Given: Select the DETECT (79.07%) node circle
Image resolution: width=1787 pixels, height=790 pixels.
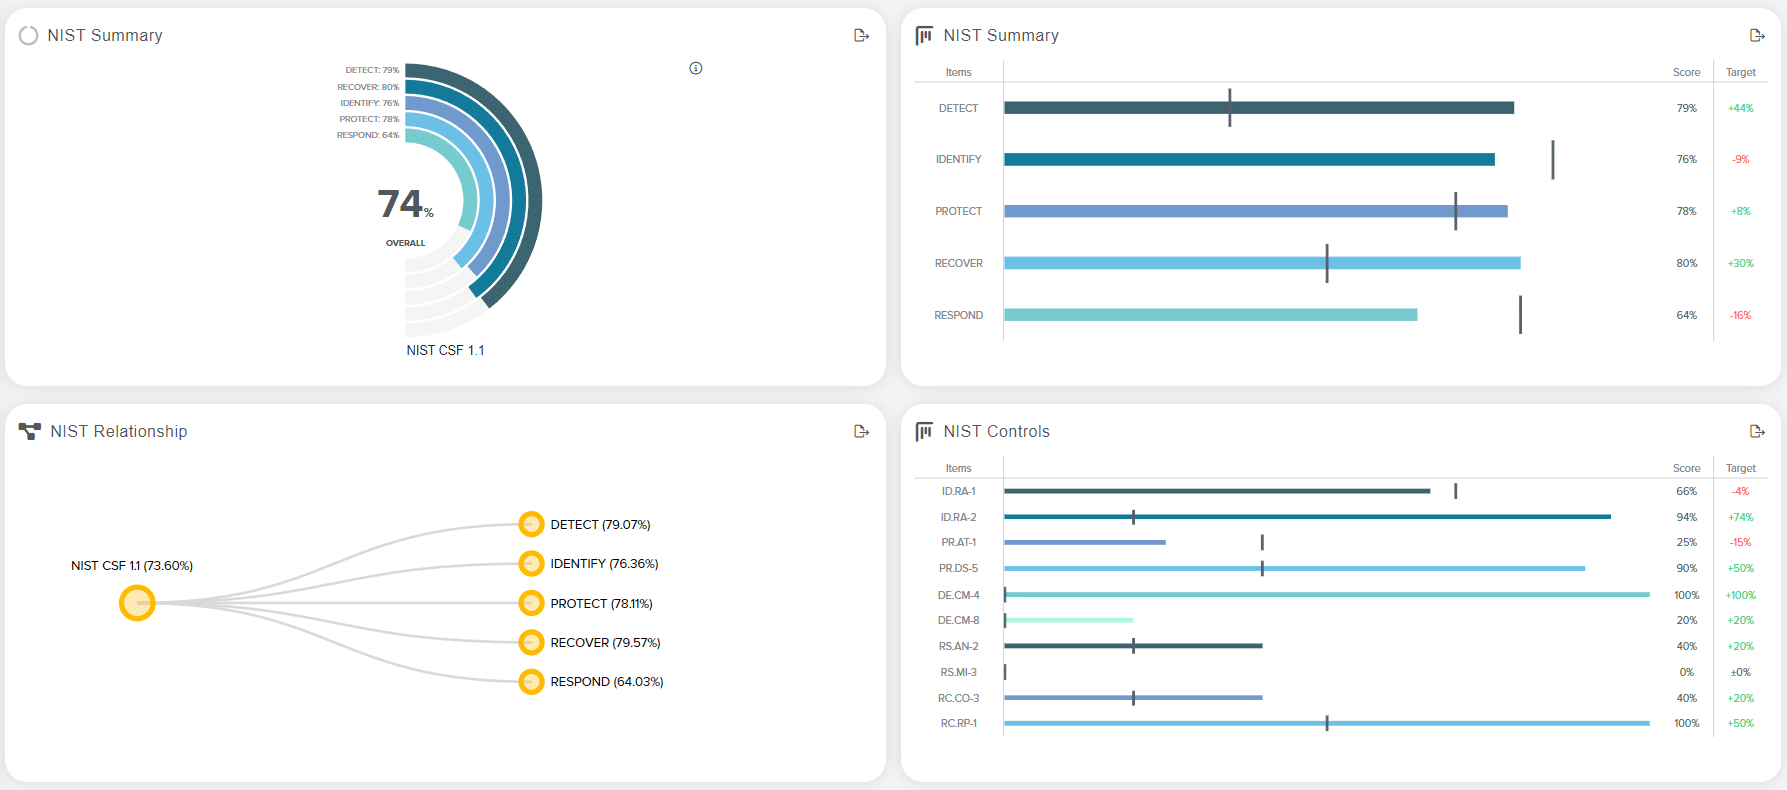Looking at the screenshot, I should [x=531, y=524].
